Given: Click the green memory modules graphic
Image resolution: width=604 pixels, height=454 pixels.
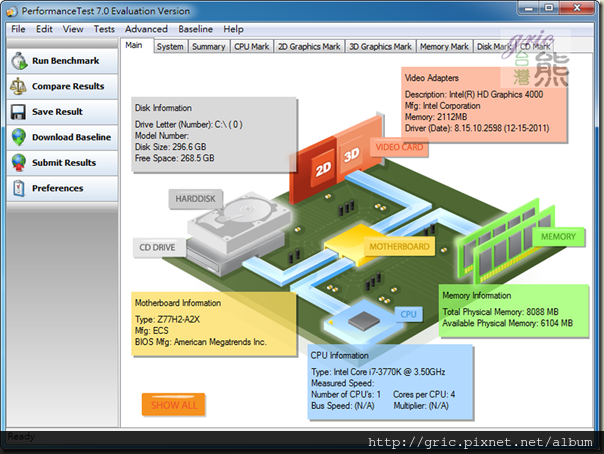Looking at the screenshot, I should click(505, 241).
